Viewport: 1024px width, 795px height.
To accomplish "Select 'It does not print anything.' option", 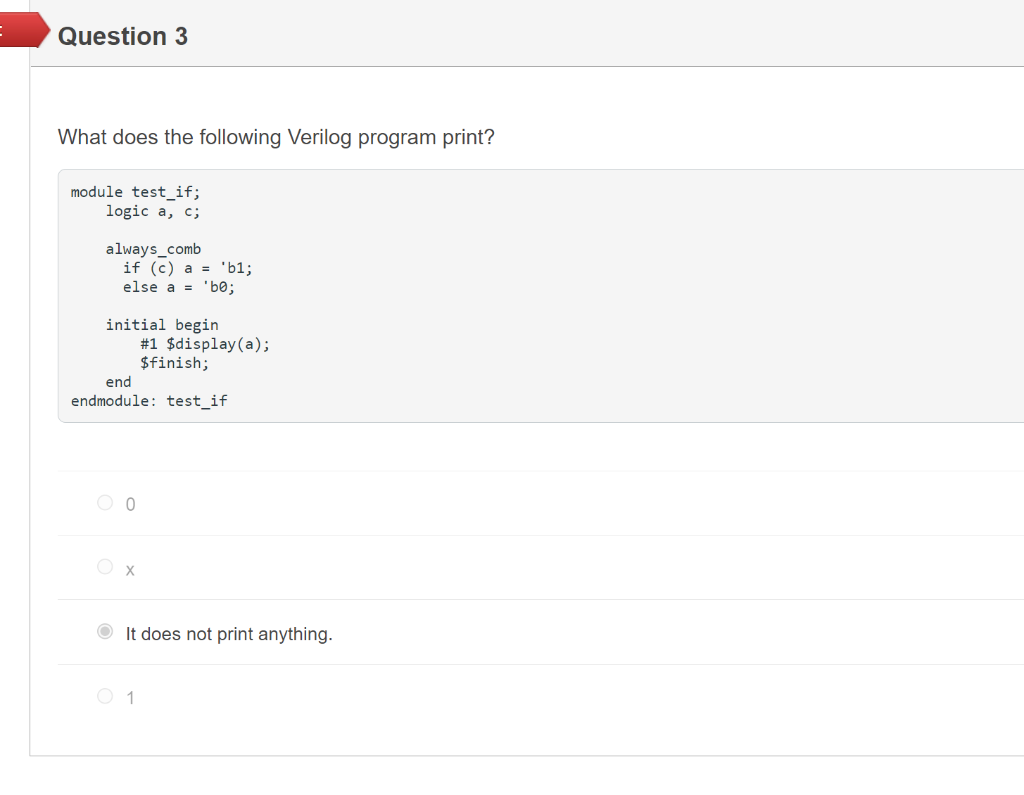I will (x=104, y=631).
